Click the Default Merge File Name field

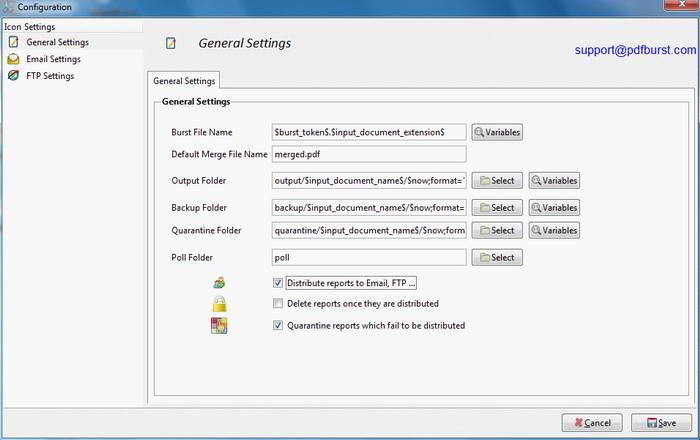369,154
